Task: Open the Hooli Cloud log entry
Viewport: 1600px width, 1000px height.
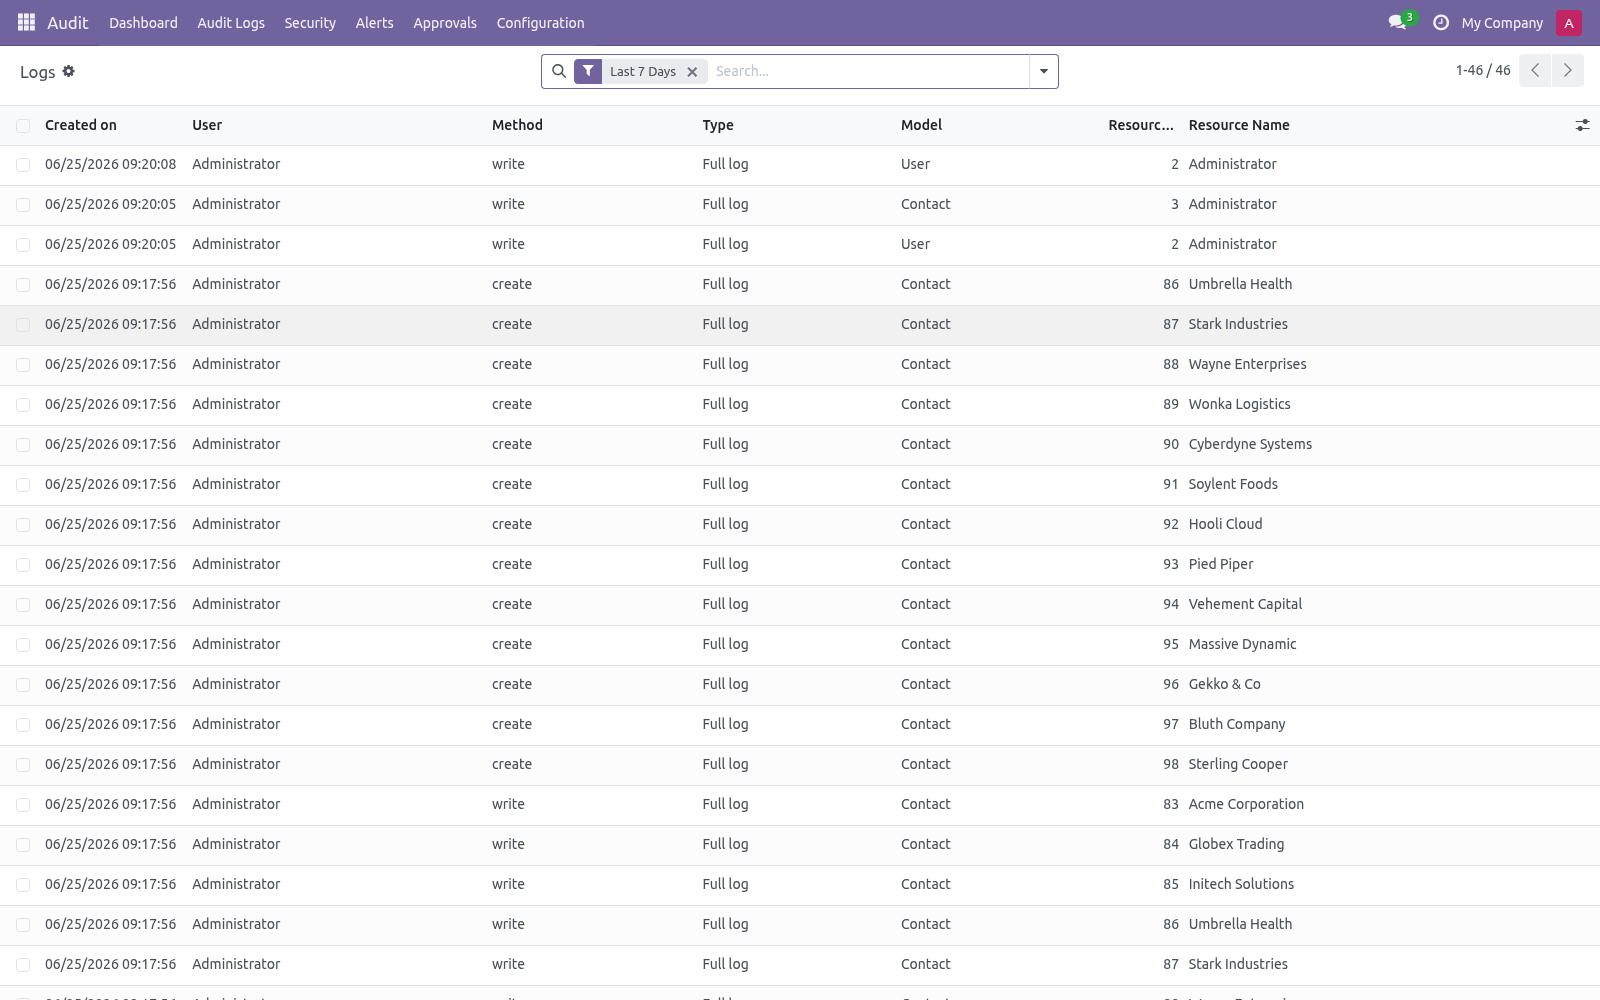Action: [800, 525]
